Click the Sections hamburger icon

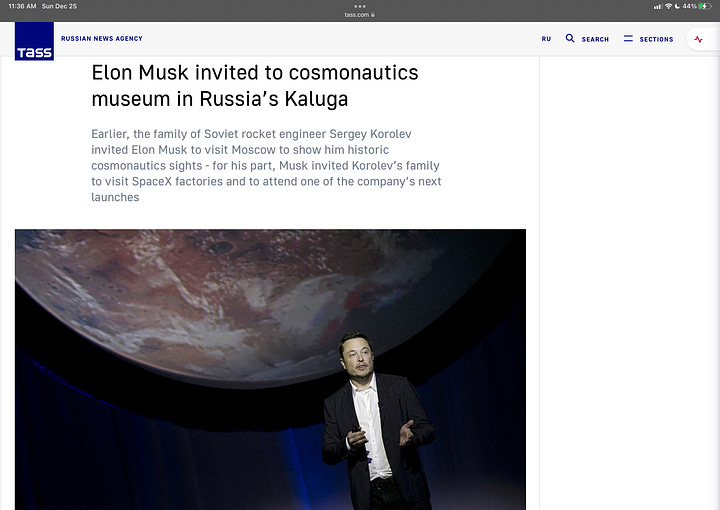(628, 39)
